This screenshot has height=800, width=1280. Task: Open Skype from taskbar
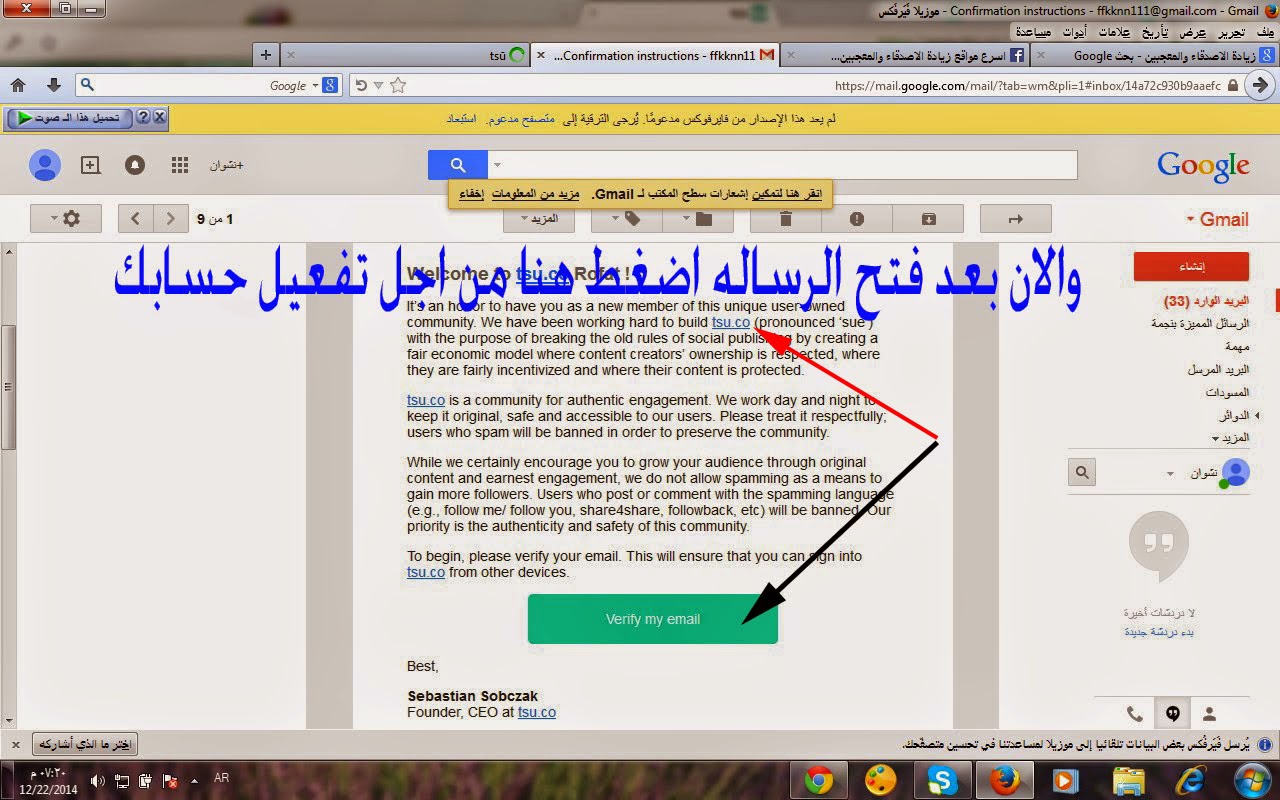941,779
